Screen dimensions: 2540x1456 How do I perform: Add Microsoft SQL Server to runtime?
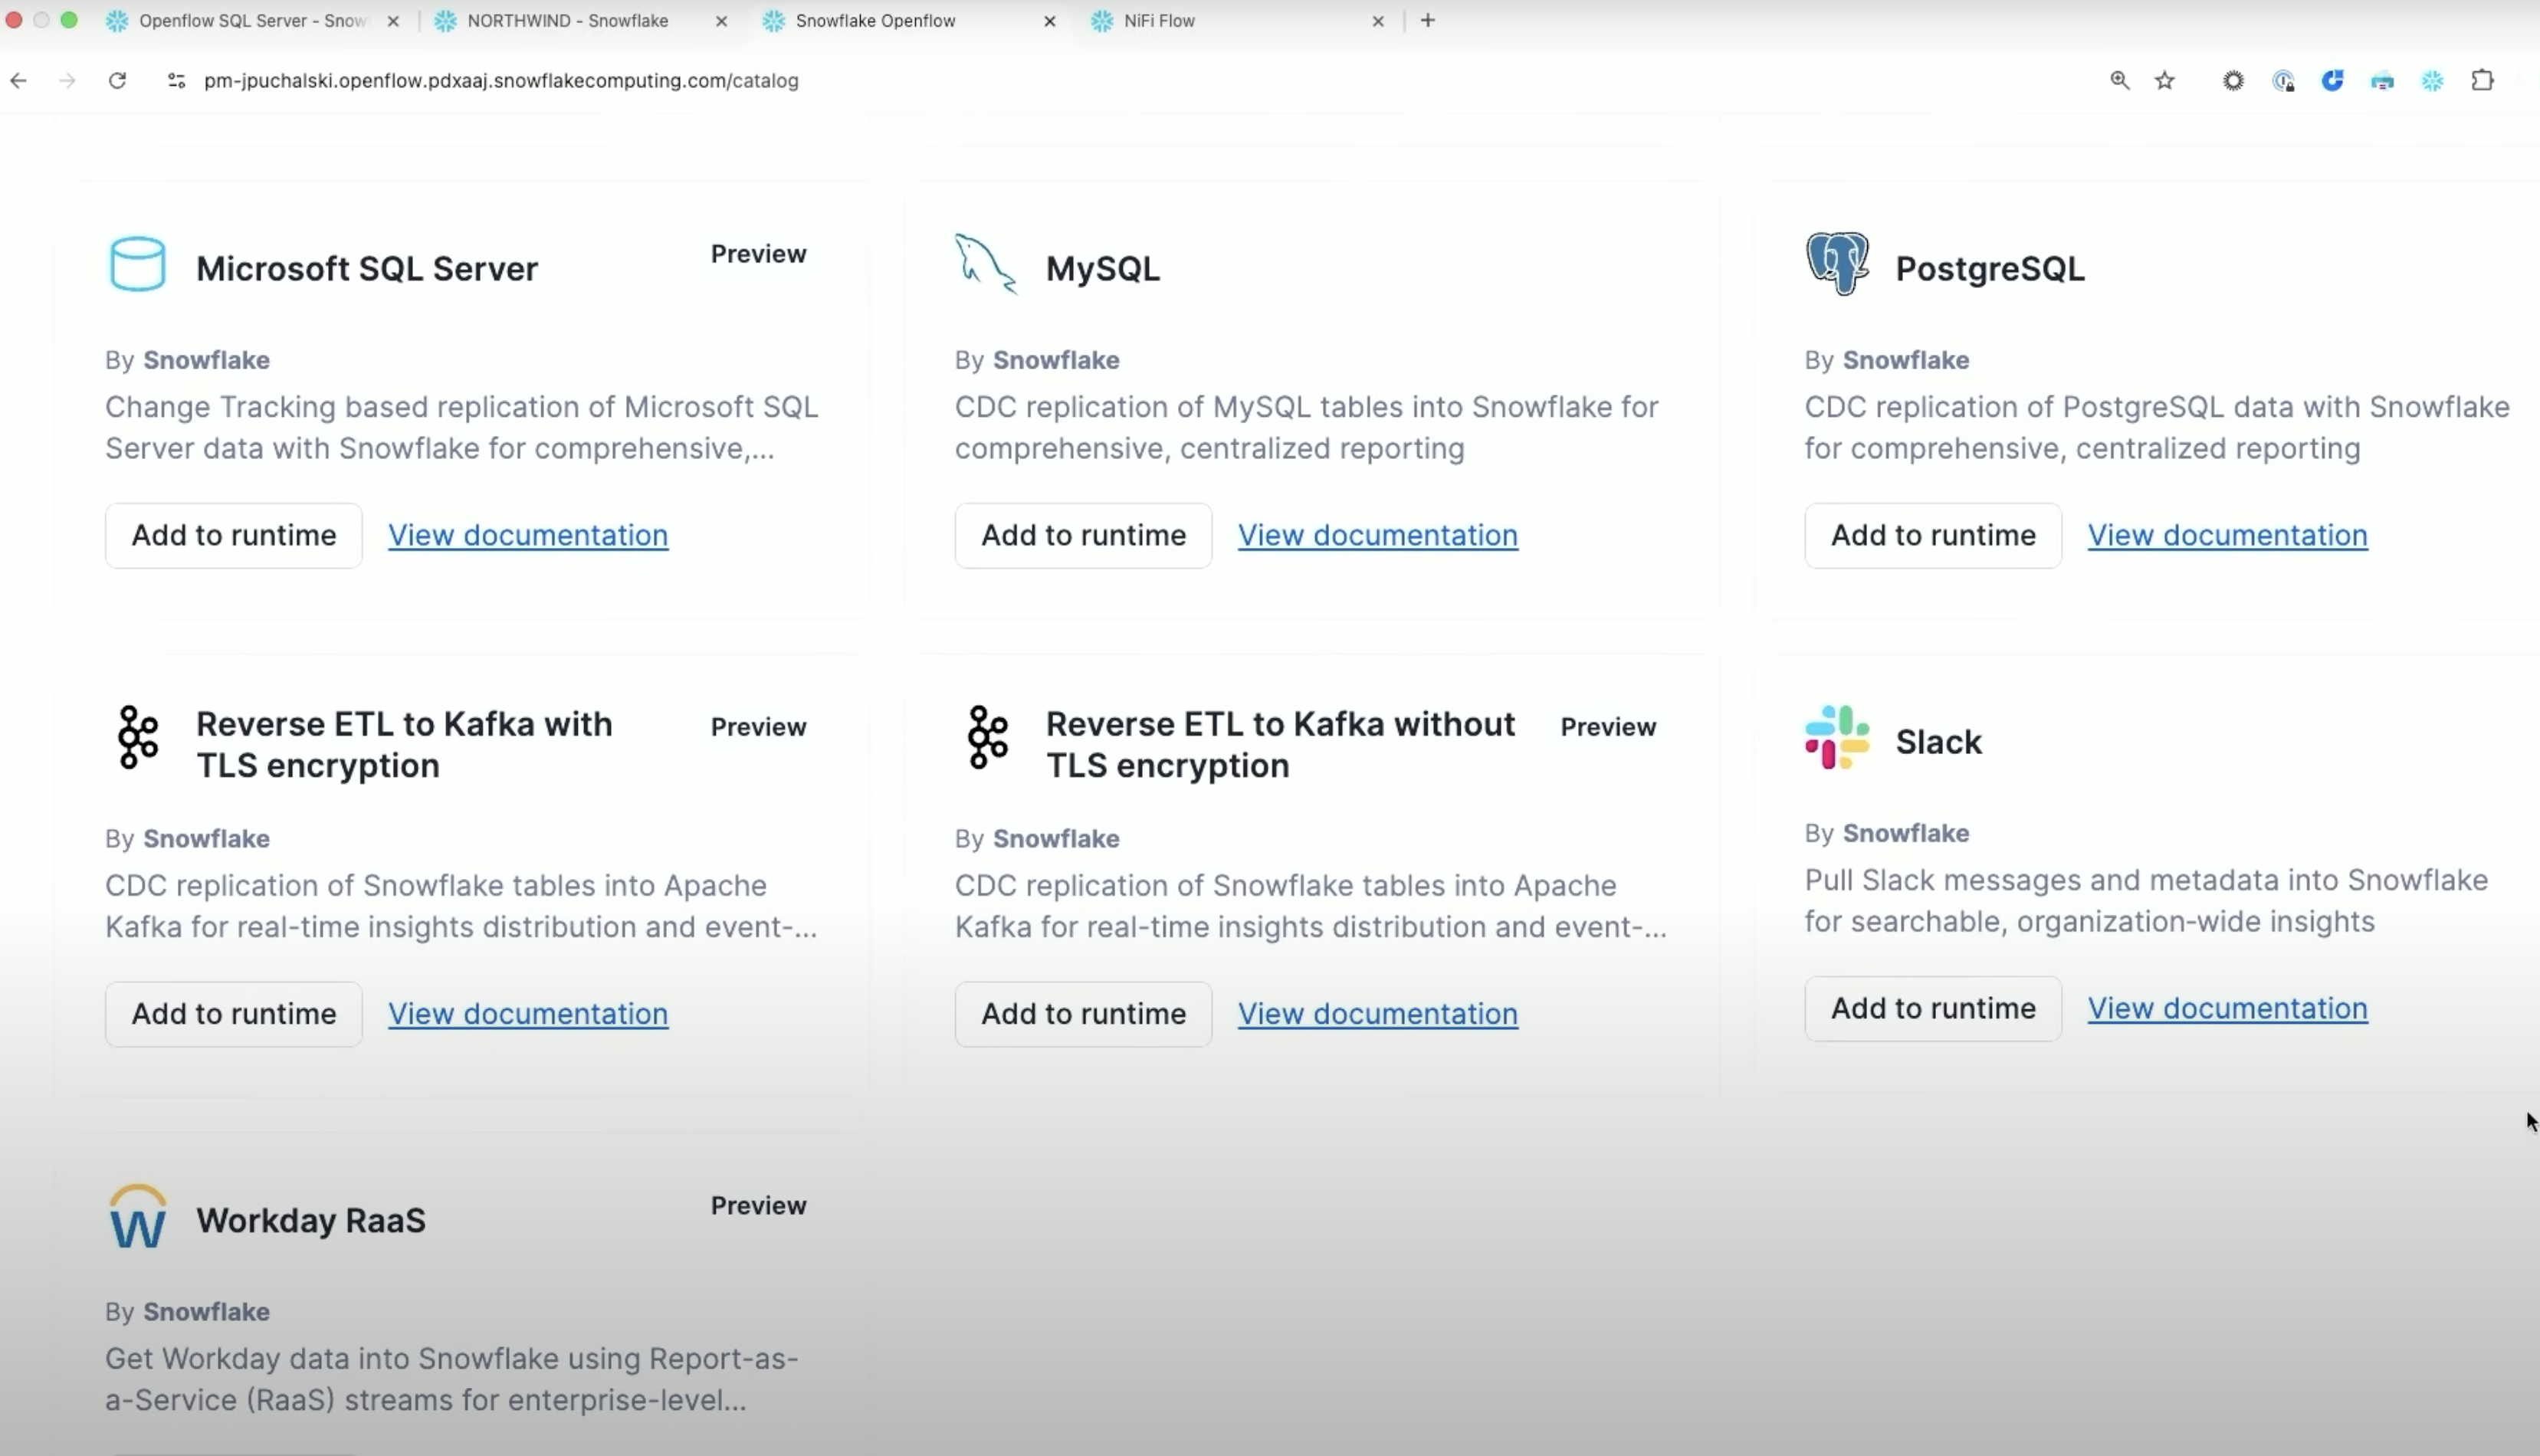tap(233, 536)
